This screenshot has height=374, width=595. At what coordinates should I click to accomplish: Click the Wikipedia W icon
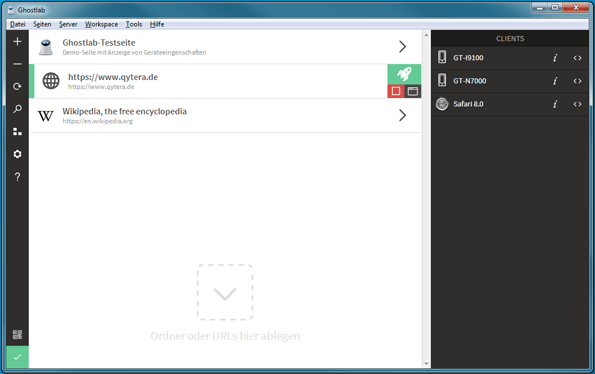click(x=46, y=115)
